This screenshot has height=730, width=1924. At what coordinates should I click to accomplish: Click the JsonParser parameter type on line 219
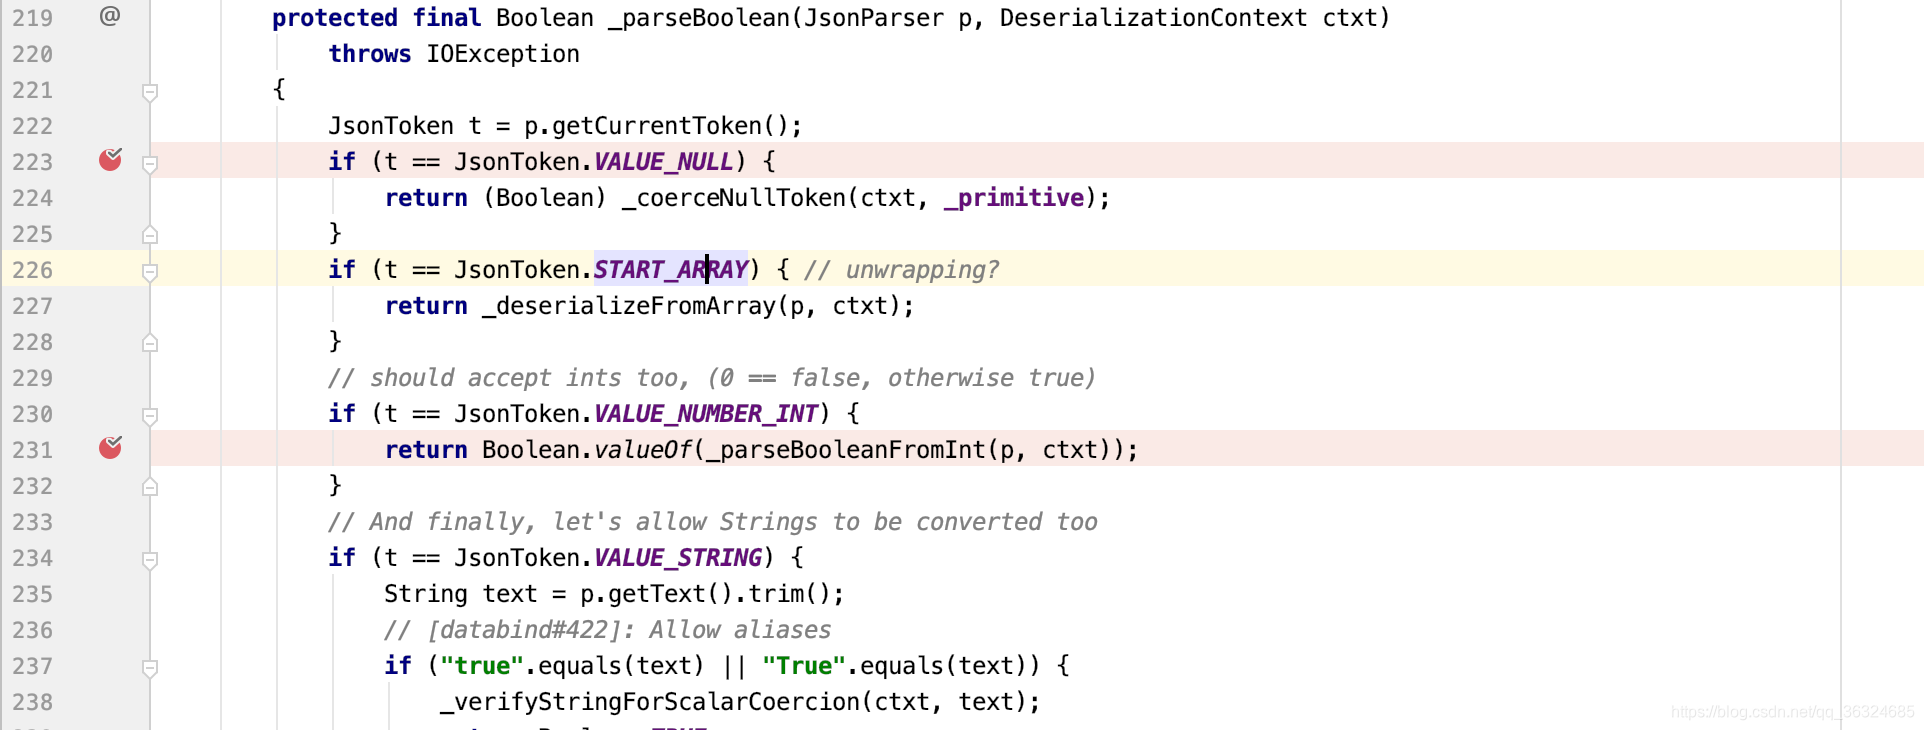point(874,18)
